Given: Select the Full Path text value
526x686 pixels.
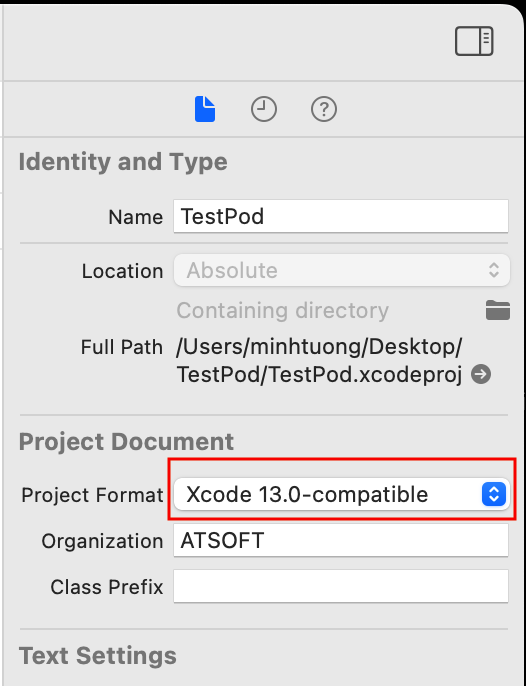Looking at the screenshot, I should [319, 361].
